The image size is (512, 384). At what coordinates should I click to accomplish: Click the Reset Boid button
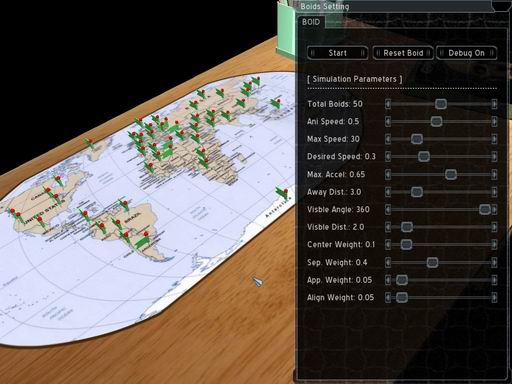pos(403,53)
